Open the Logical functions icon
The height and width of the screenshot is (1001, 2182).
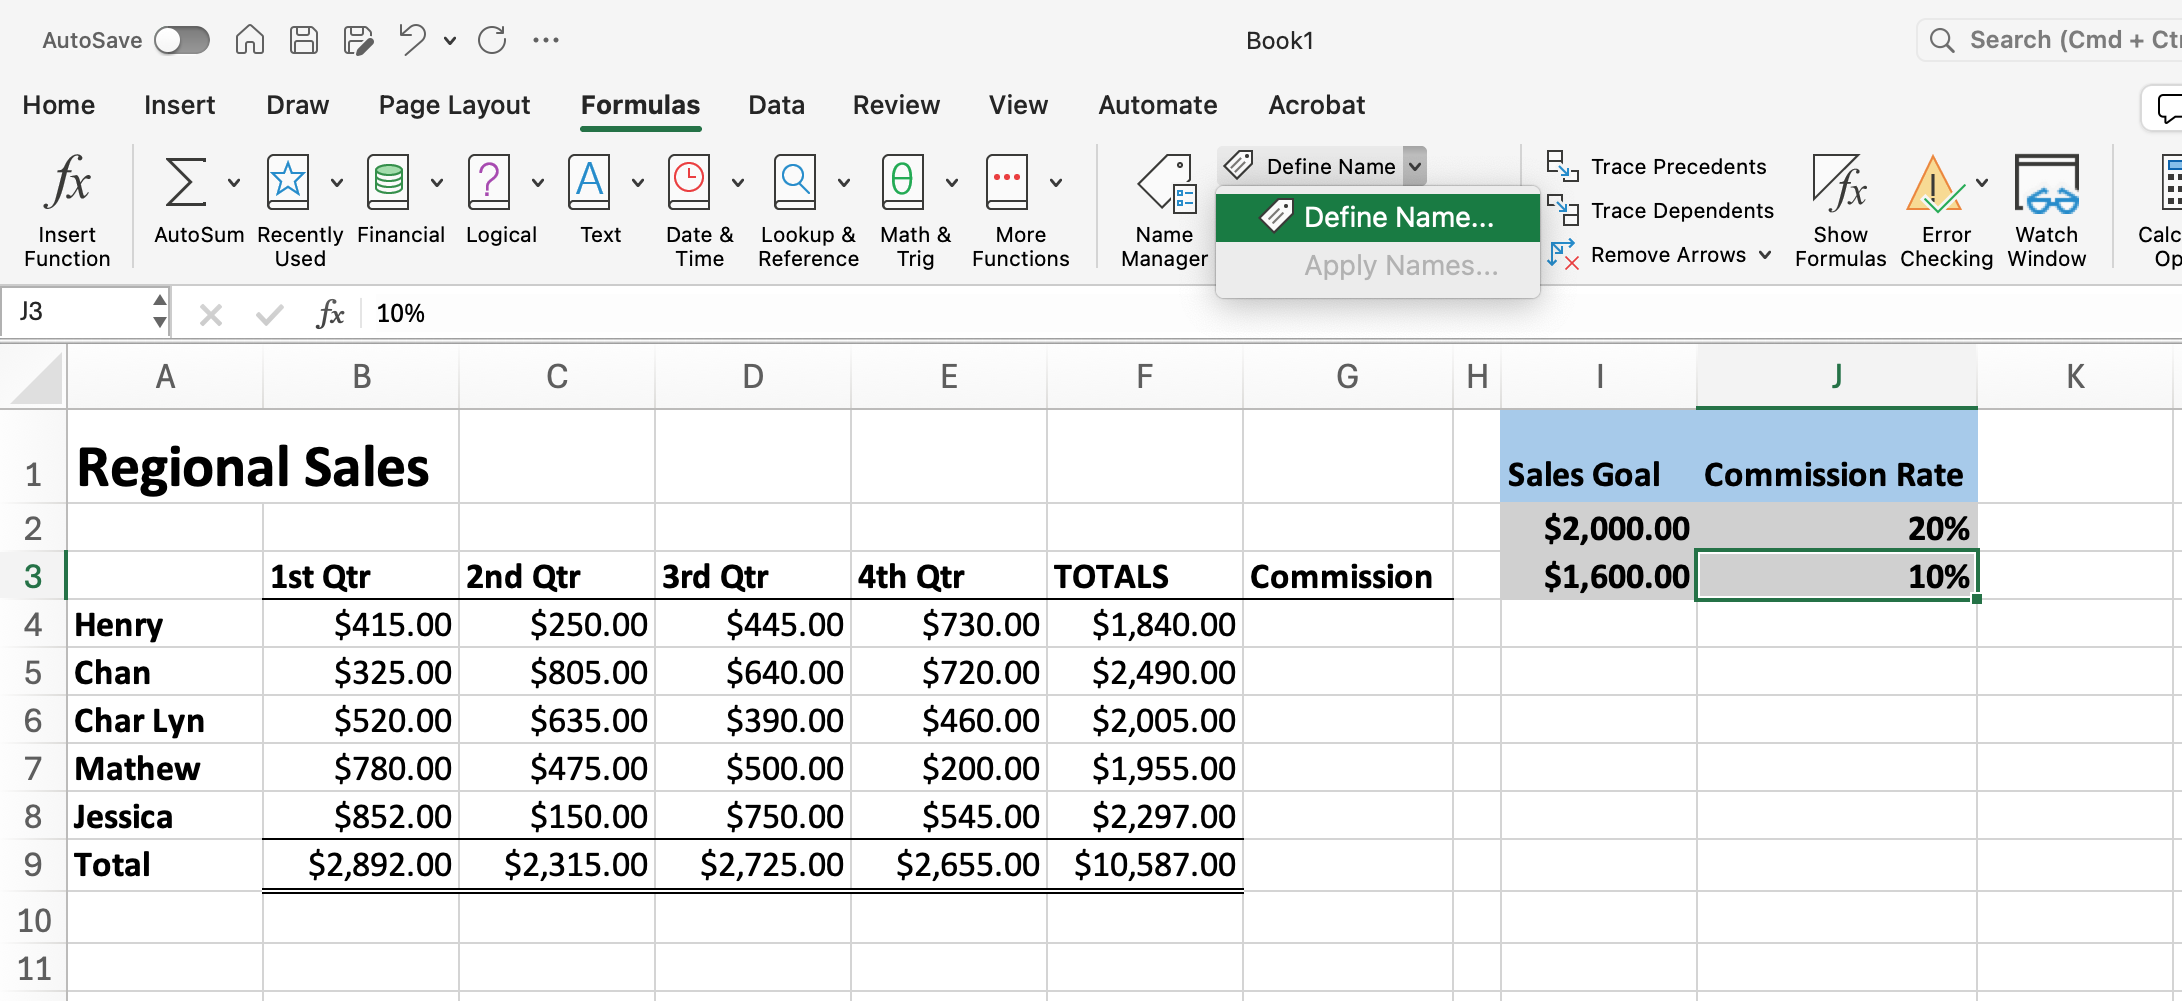click(x=489, y=182)
